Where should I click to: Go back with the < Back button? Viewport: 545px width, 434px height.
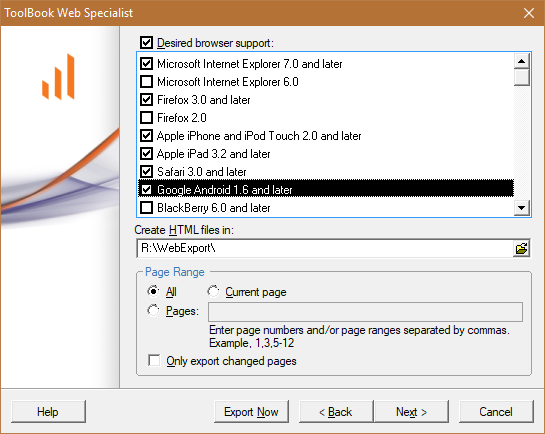pos(336,412)
